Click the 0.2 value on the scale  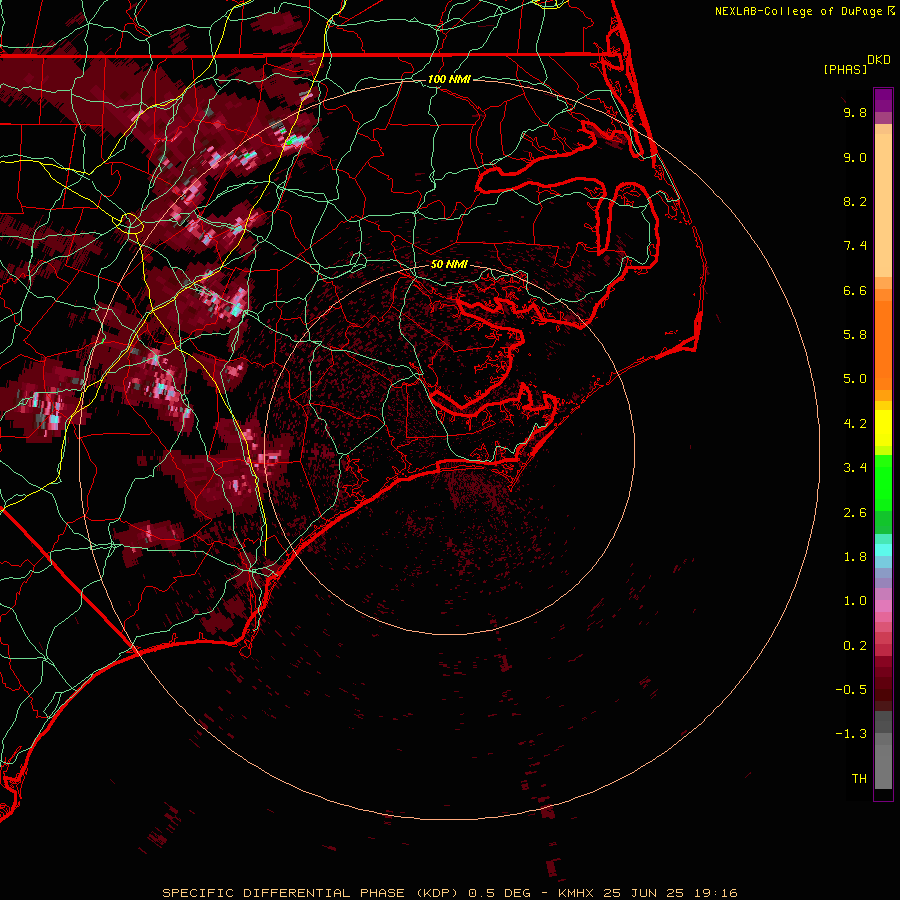(855, 646)
